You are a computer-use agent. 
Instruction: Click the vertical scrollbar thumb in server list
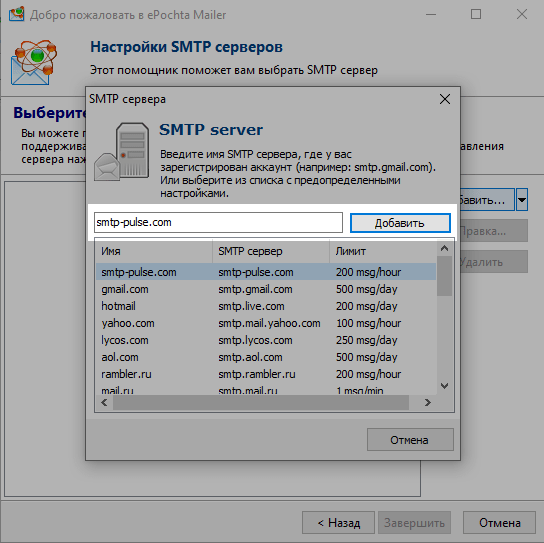pos(444,276)
